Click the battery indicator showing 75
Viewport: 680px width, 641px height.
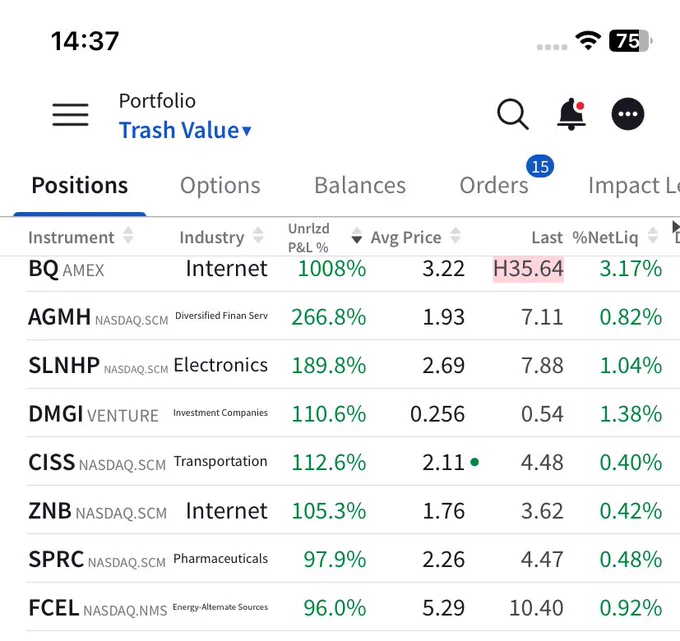click(x=631, y=41)
